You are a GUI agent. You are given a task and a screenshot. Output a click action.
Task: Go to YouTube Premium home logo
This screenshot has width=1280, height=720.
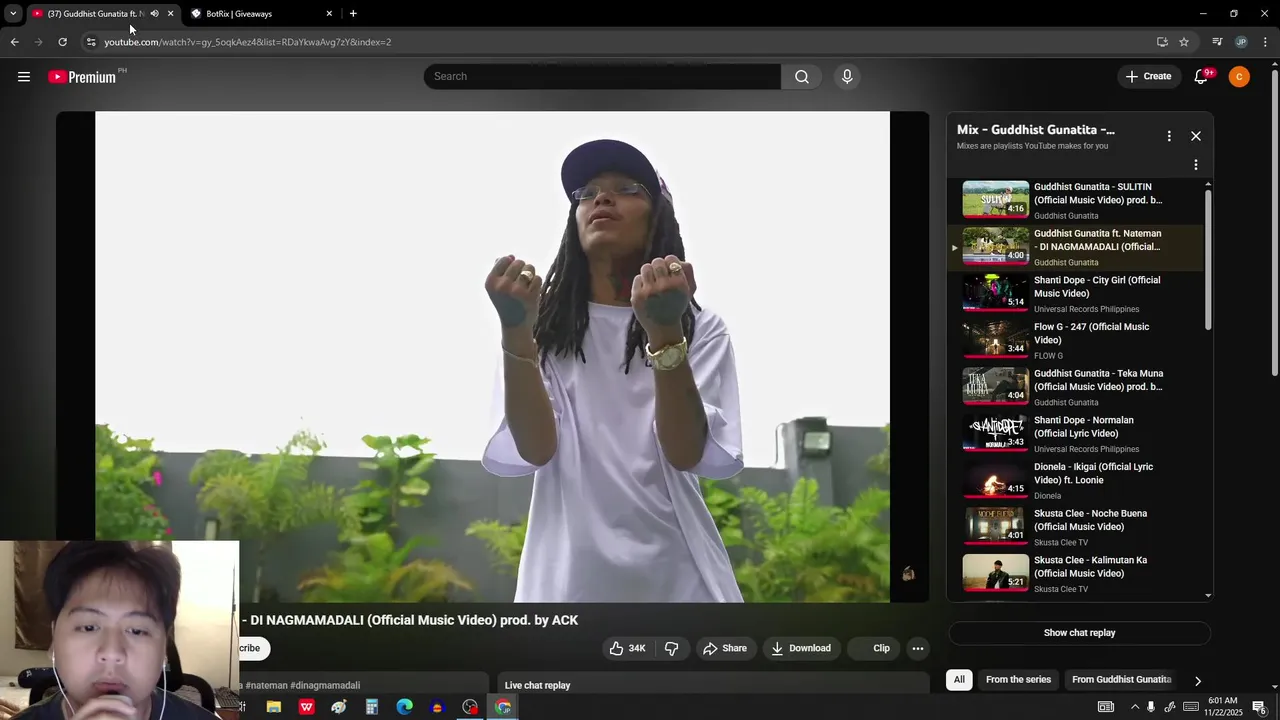point(82,77)
